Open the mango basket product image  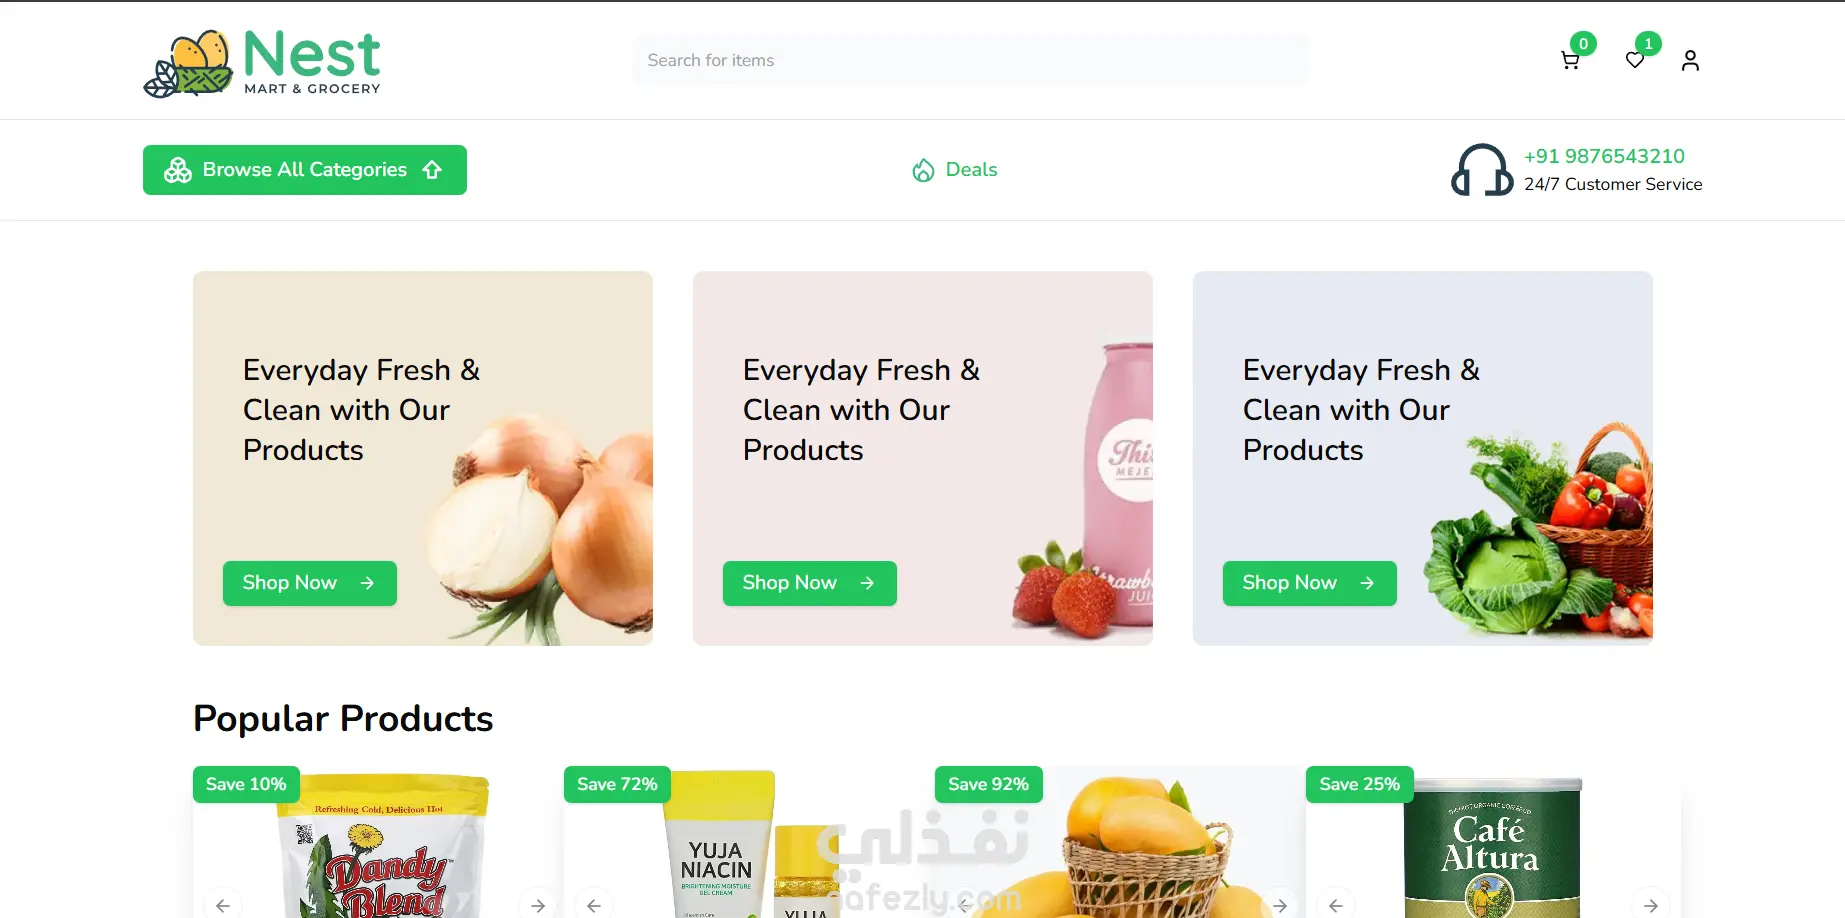pos(1120,845)
